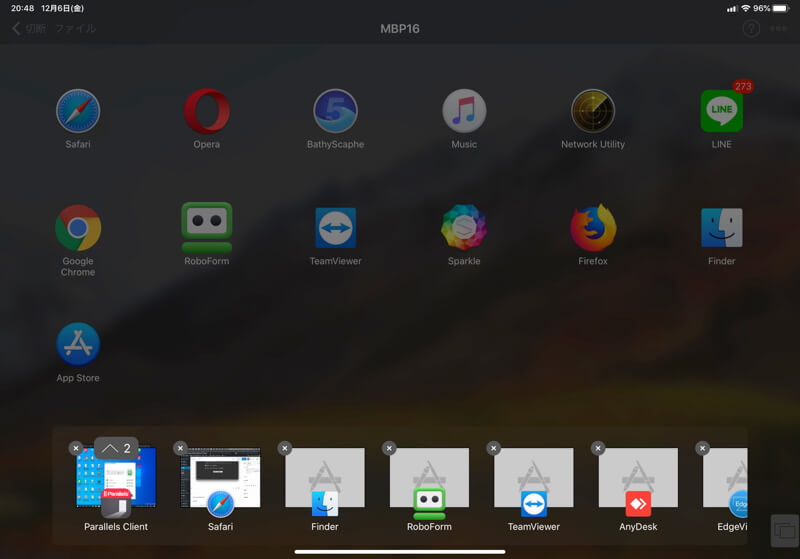Launch Google Chrome
The width and height of the screenshot is (800, 559).
[78, 228]
